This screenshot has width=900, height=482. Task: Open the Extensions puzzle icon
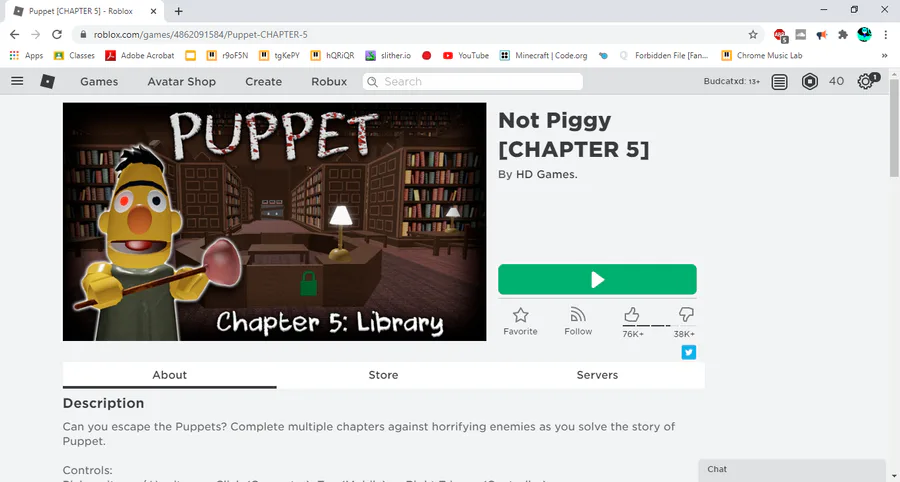[x=843, y=34]
